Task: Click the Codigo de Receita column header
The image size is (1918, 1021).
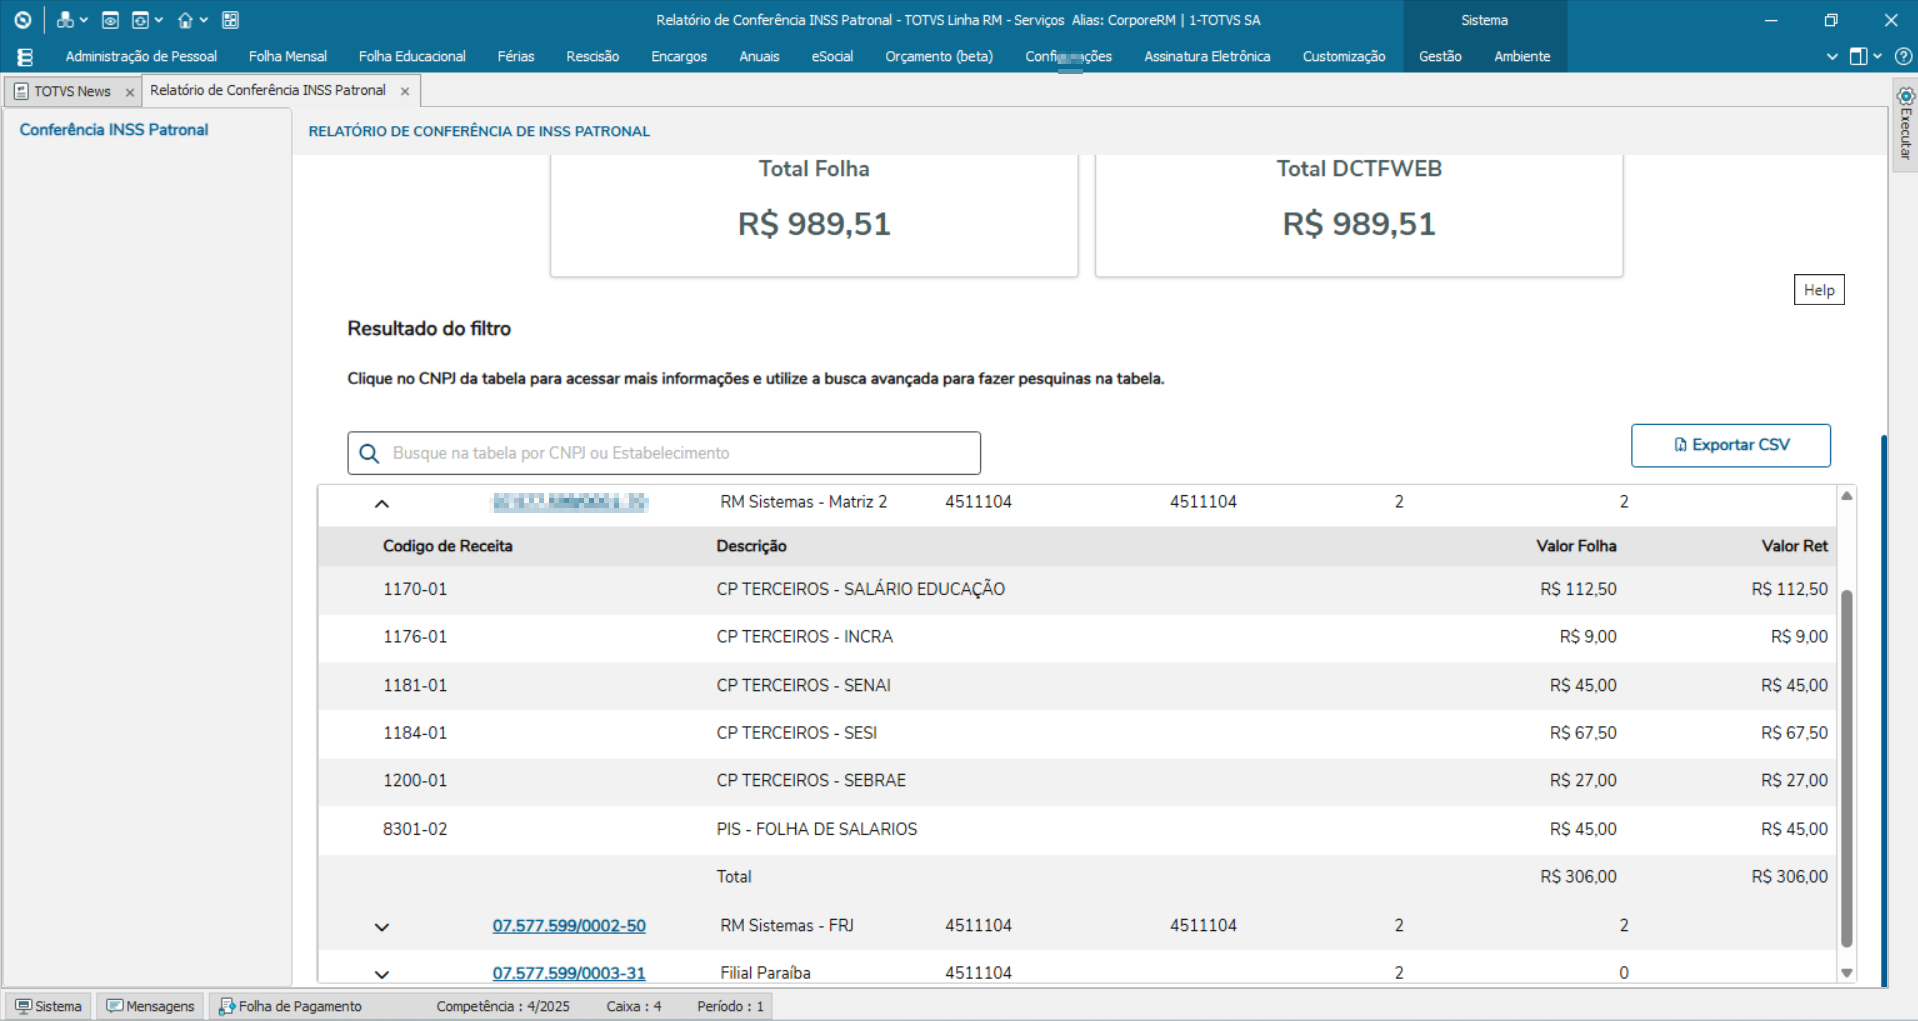Action: tap(448, 546)
